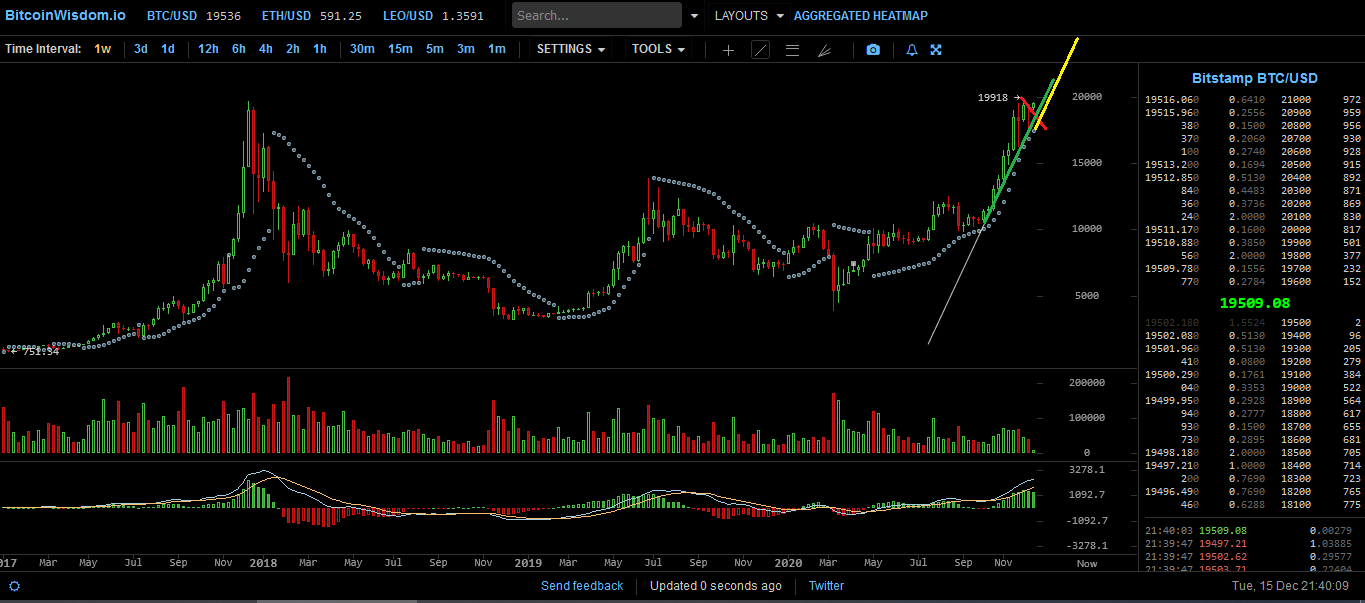The width and height of the screenshot is (1365, 603).
Task: Select the 3m interval
Action: pos(466,49)
